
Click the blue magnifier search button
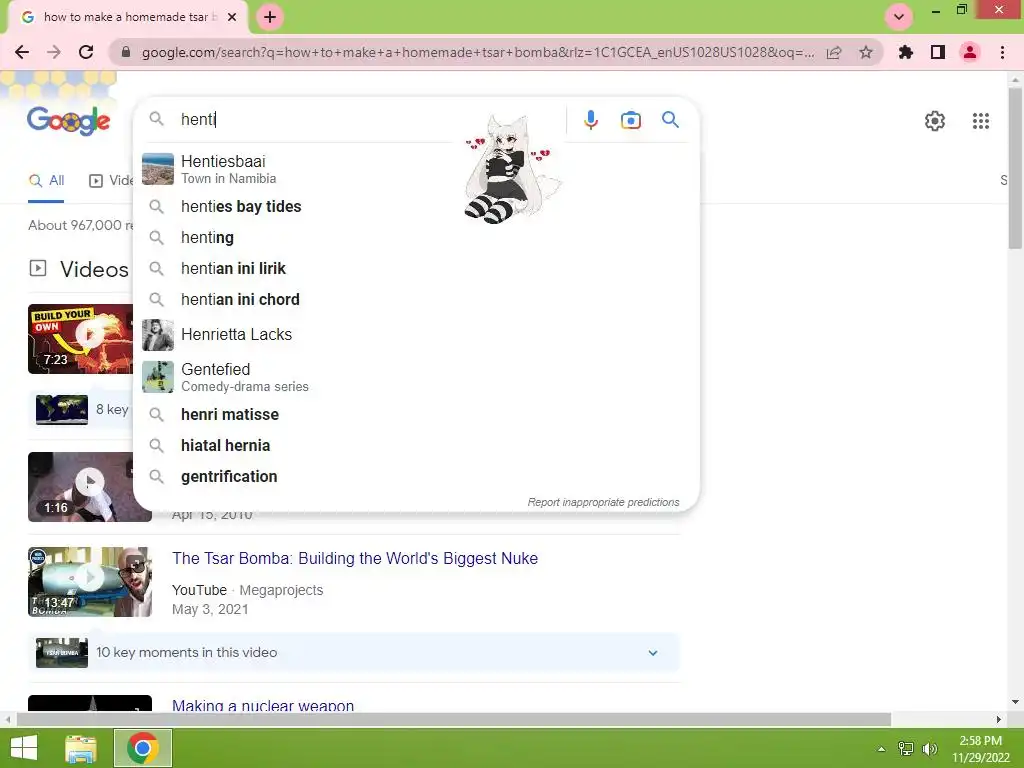click(x=670, y=120)
